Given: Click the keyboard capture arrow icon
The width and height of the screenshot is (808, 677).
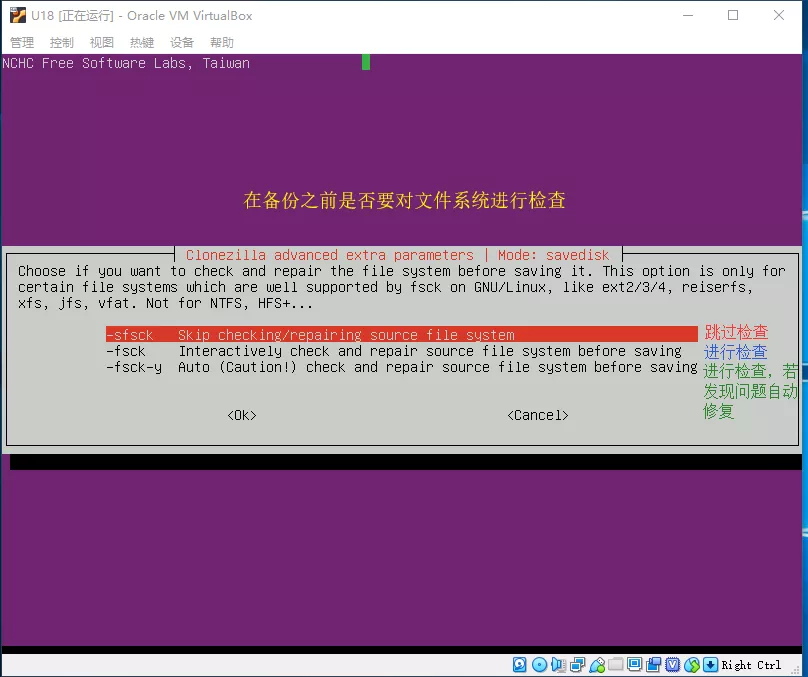Looking at the screenshot, I should click(x=710, y=665).
